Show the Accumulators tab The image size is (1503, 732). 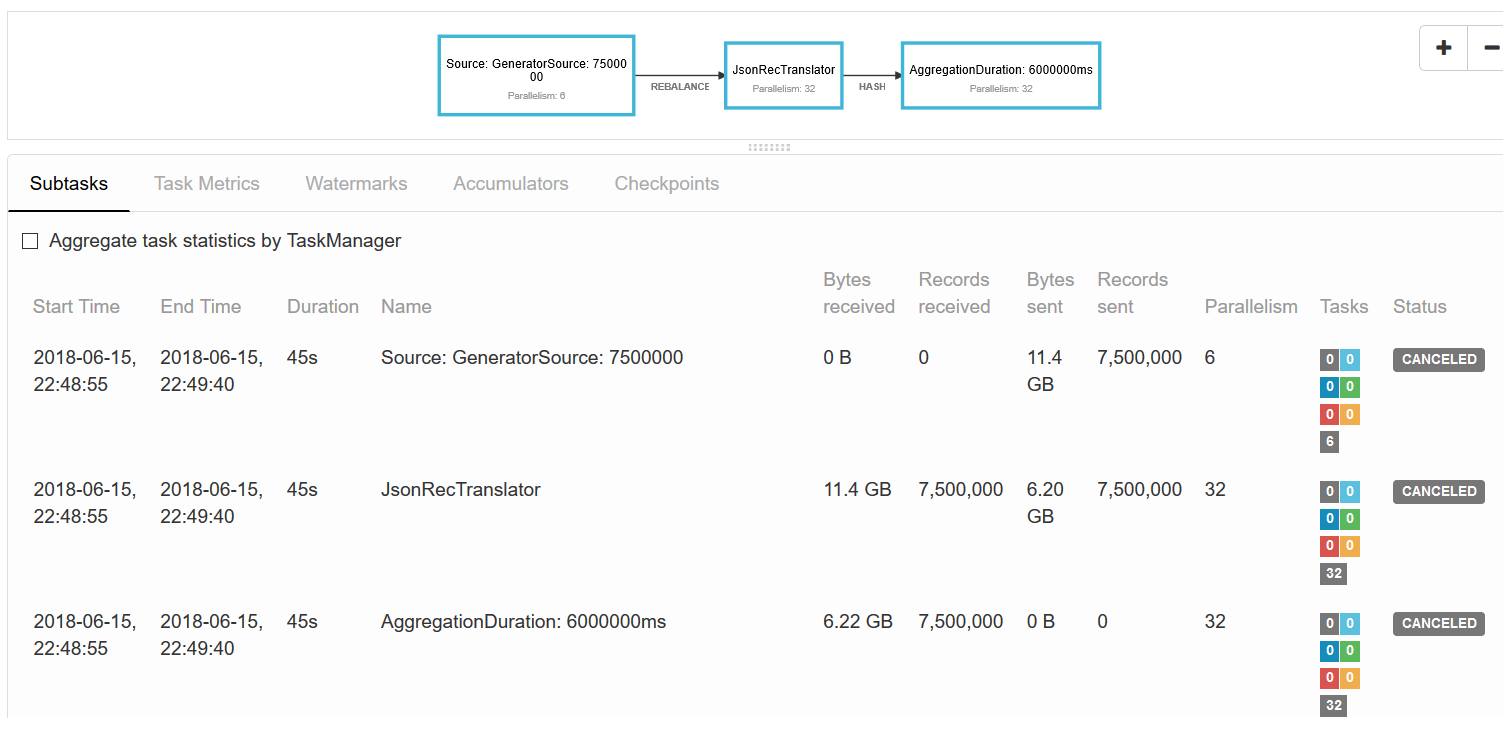(510, 184)
